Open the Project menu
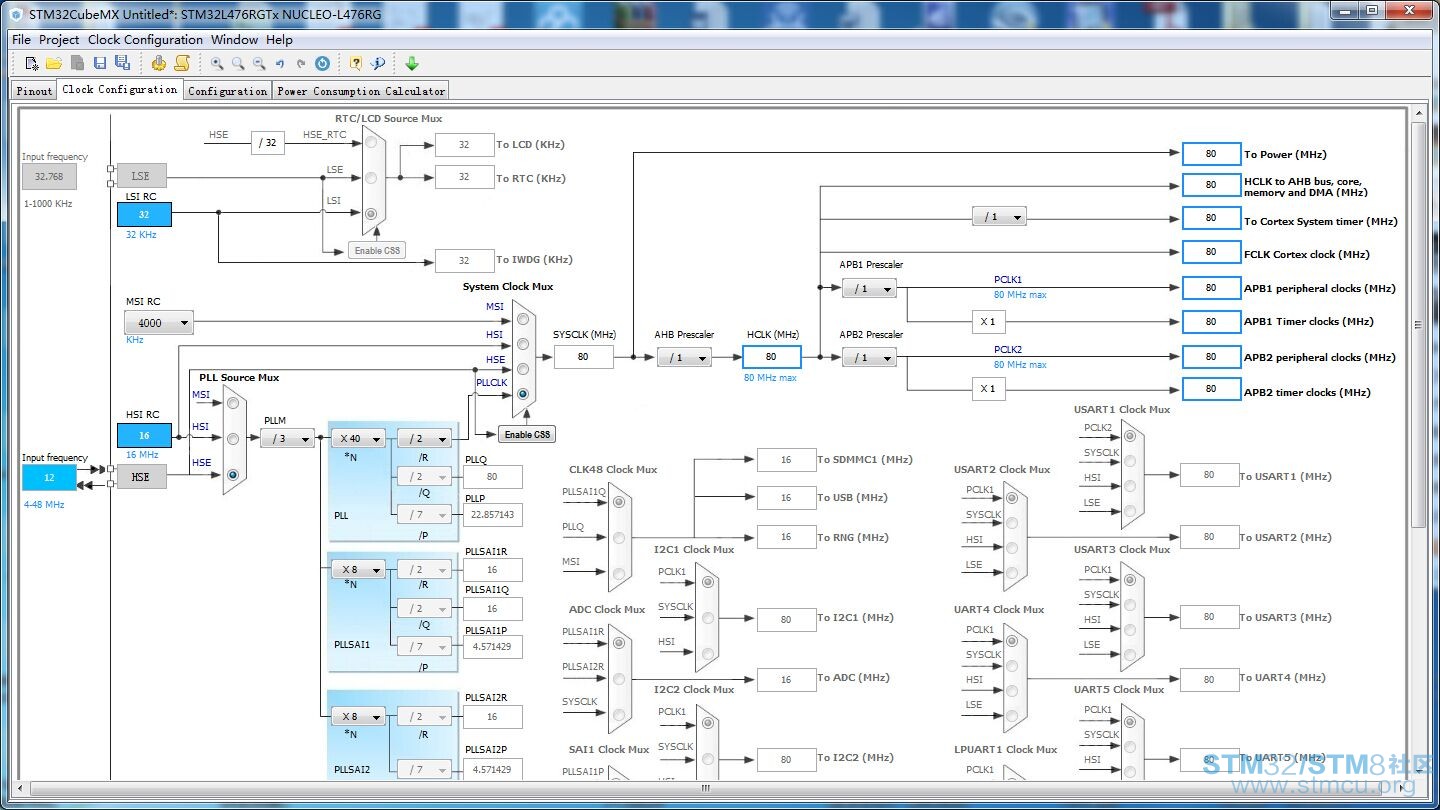1440x810 pixels. tap(59, 40)
